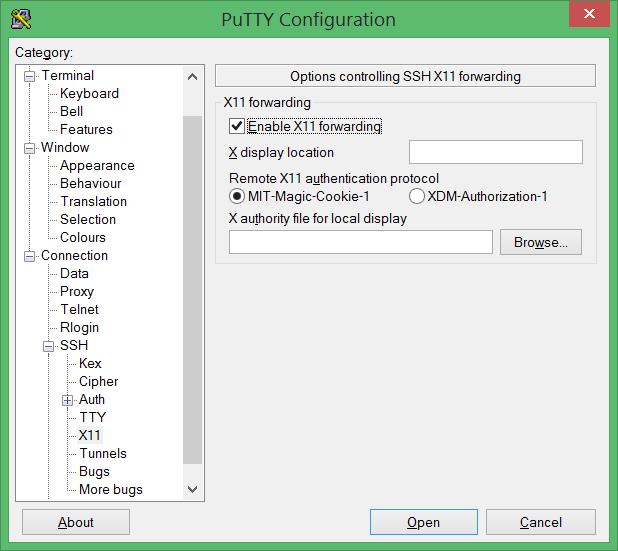This screenshot has width=618, height=551.
Task: Open Features settings category
Action: 86,129
